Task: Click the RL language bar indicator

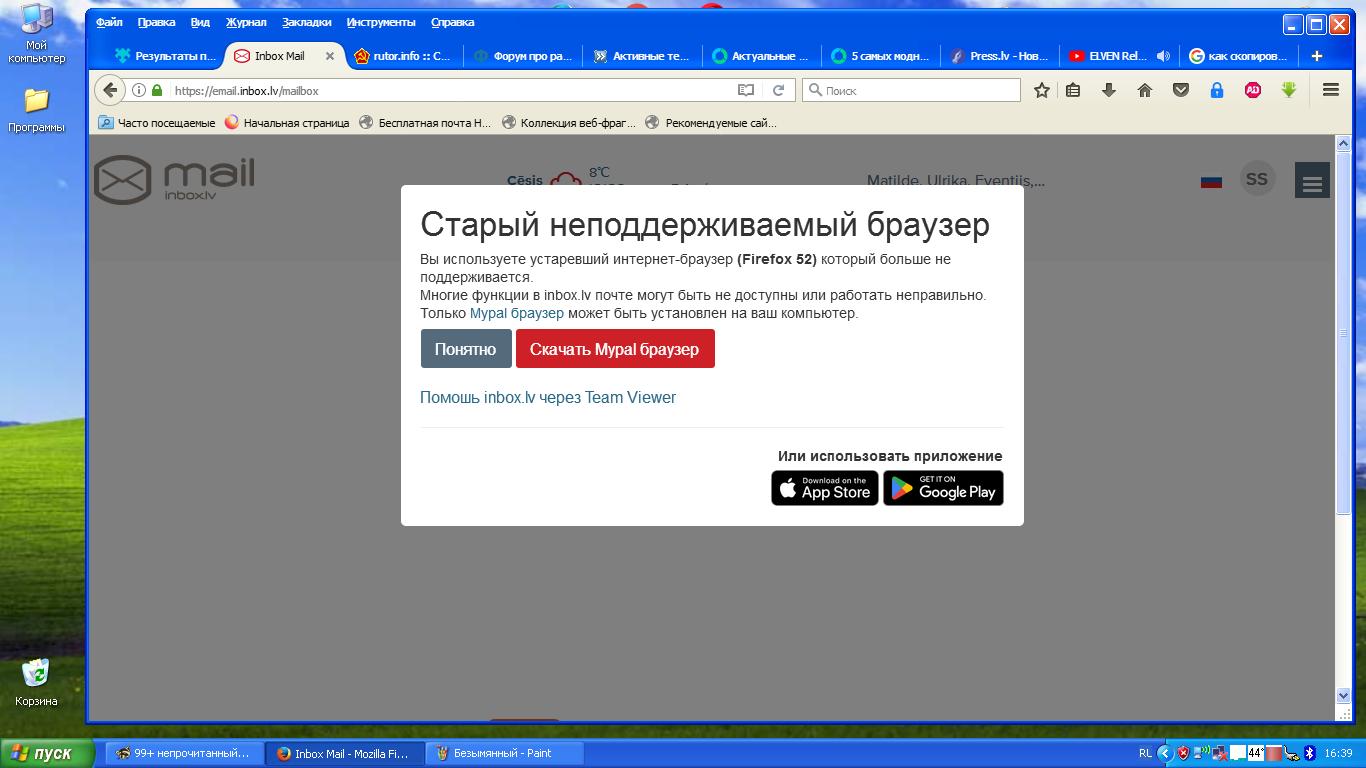Action: pos(1145,753)
